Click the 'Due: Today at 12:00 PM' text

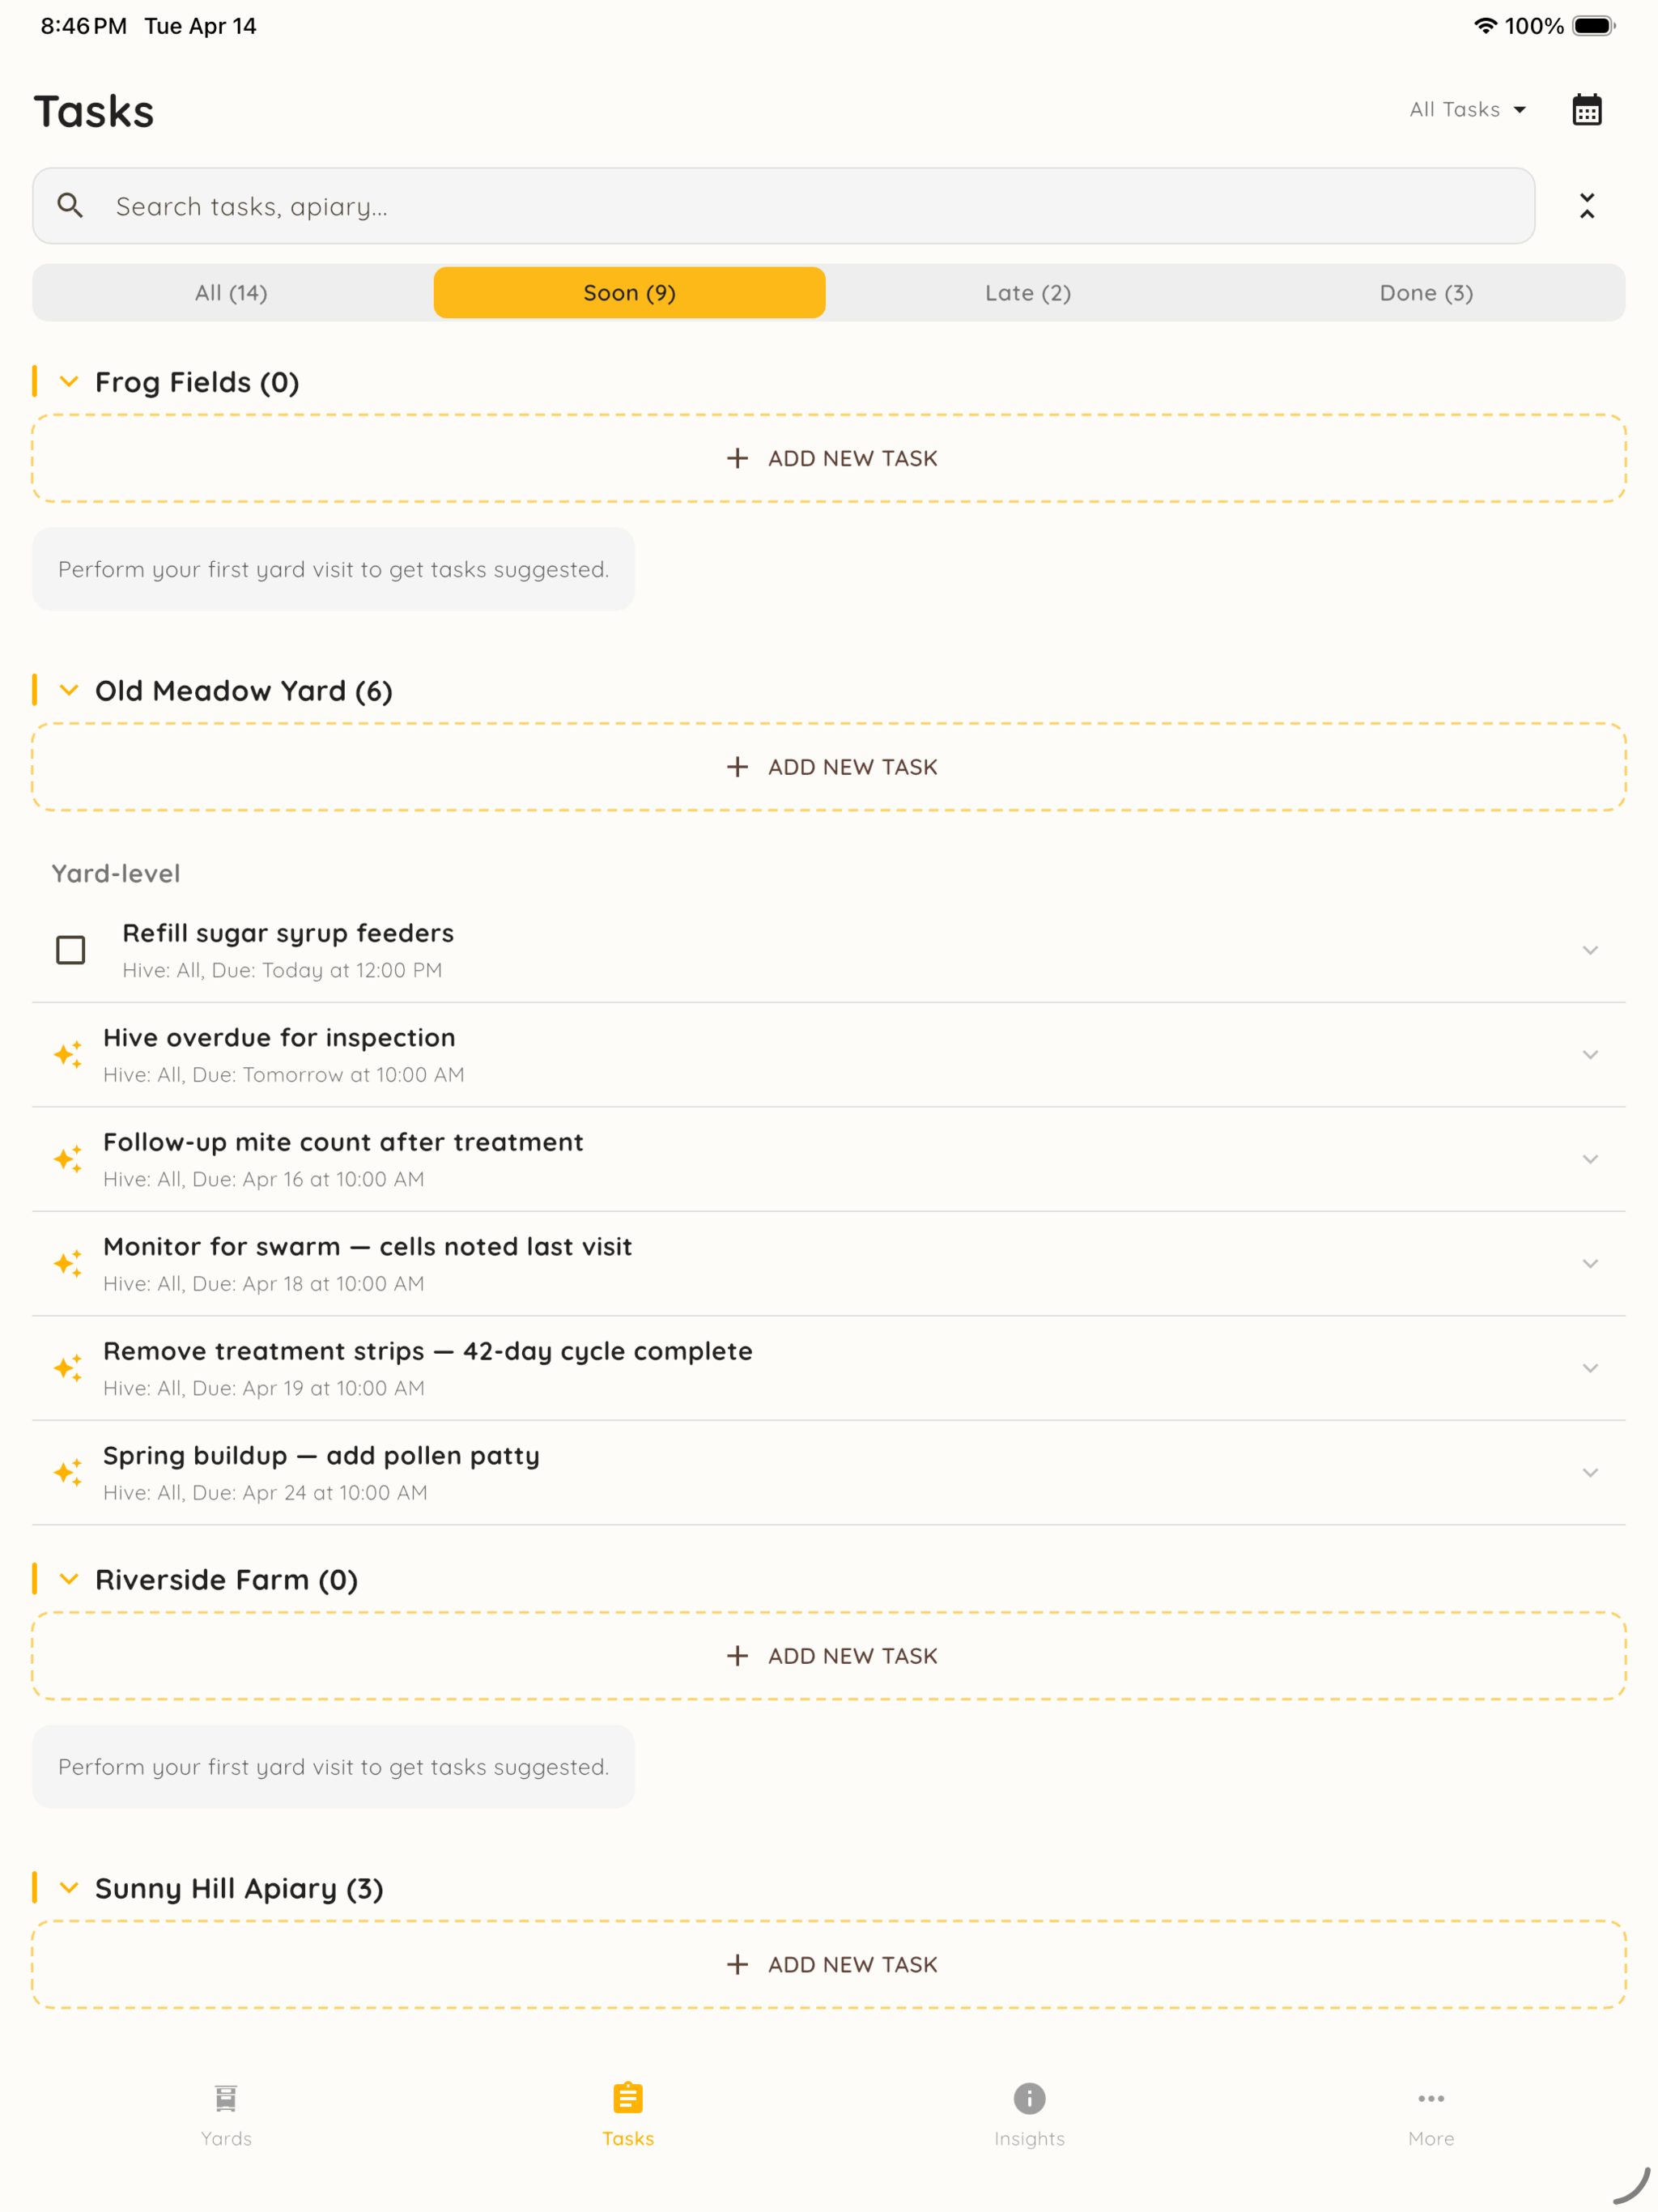327,970
